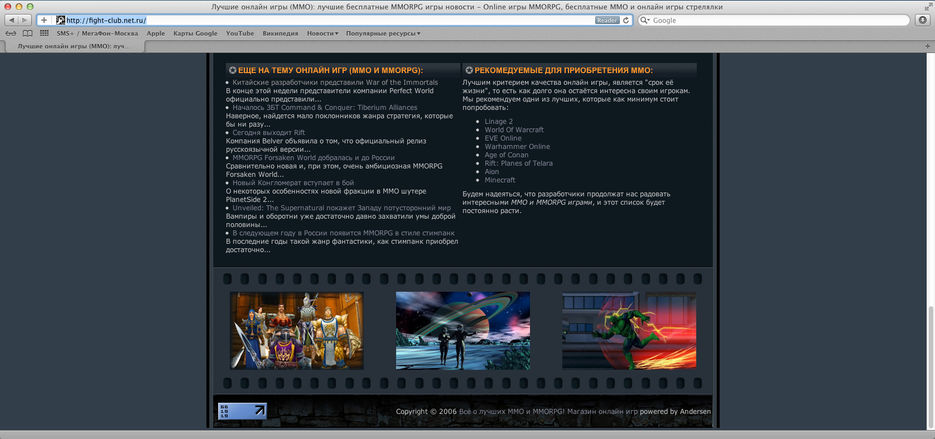Open the MMORPG в стиле стимпанк link
This screenshot has width=935, height=439.
[x=343, y=233]
